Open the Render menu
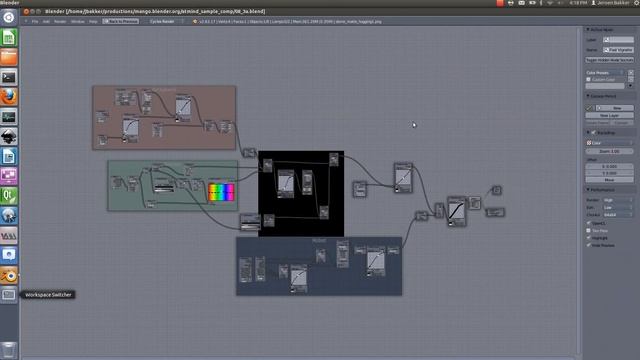640x360 pixels. click(x=60, y=21)
